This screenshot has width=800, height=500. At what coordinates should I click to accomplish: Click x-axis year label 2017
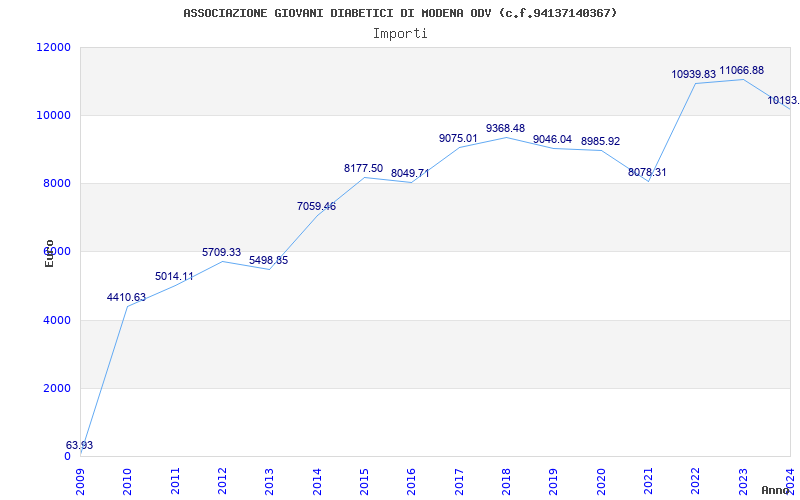[459, 481]
